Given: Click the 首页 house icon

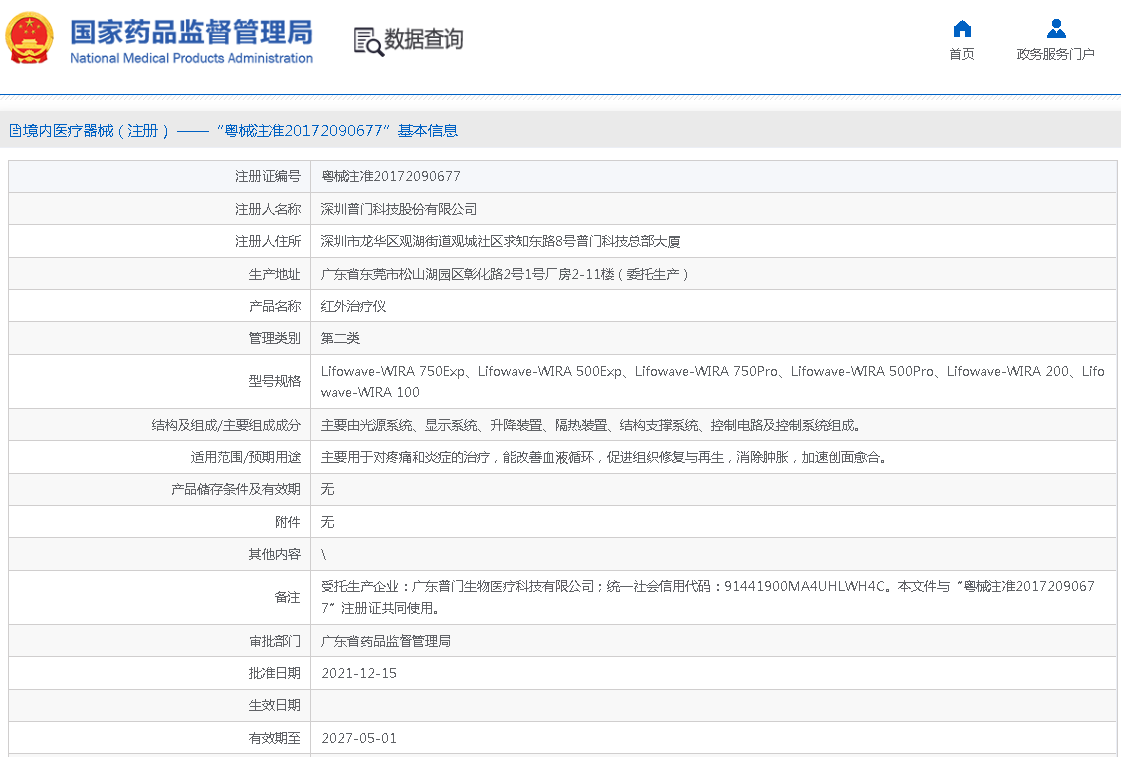Looking at the screenshot, I should tap(962, 29).
